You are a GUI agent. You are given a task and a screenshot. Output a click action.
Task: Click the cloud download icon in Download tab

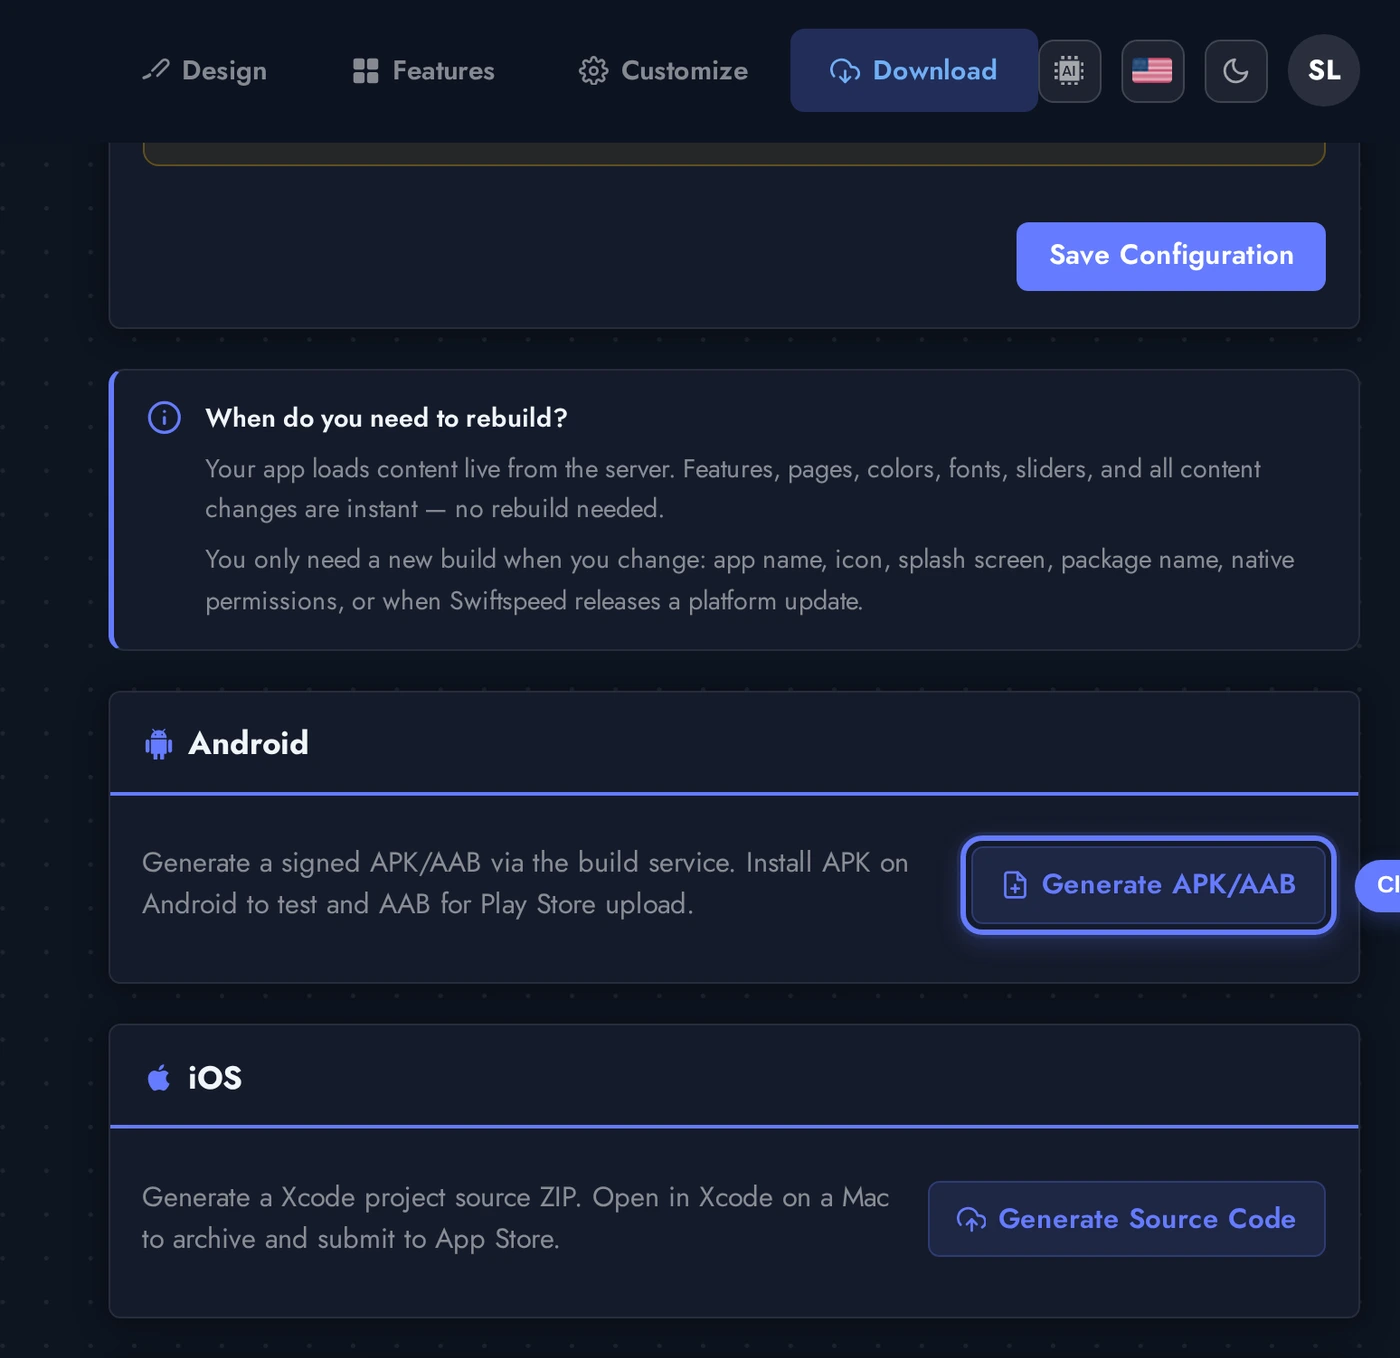[x=845, y=71]
